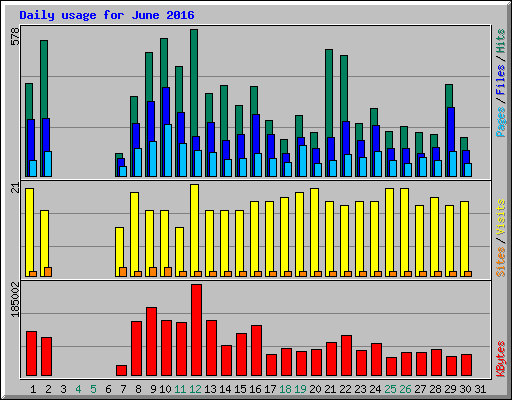The width and height of the screenshot is (512, 400).
Task: Click day 16 on the x-axis
Action: (255, 389)
